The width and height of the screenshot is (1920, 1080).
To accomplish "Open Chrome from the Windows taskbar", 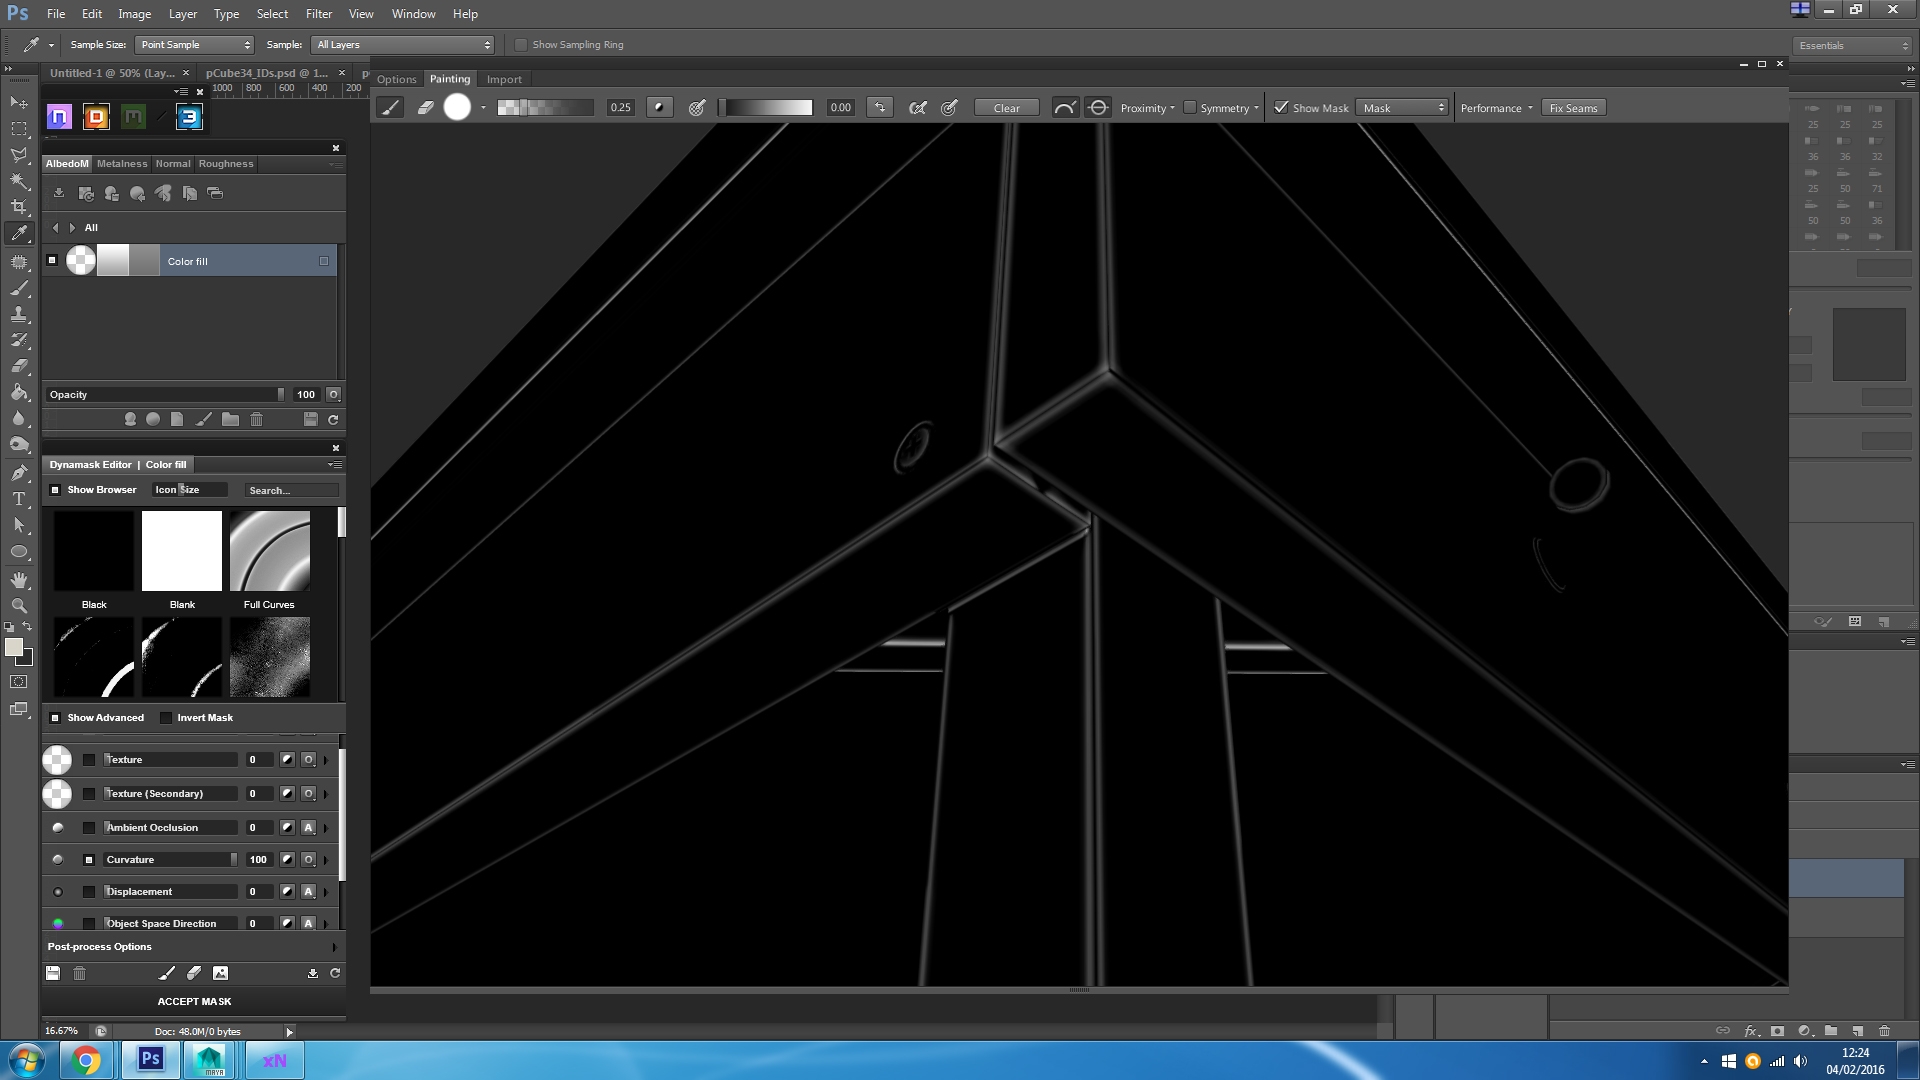I will (87, 1059).
